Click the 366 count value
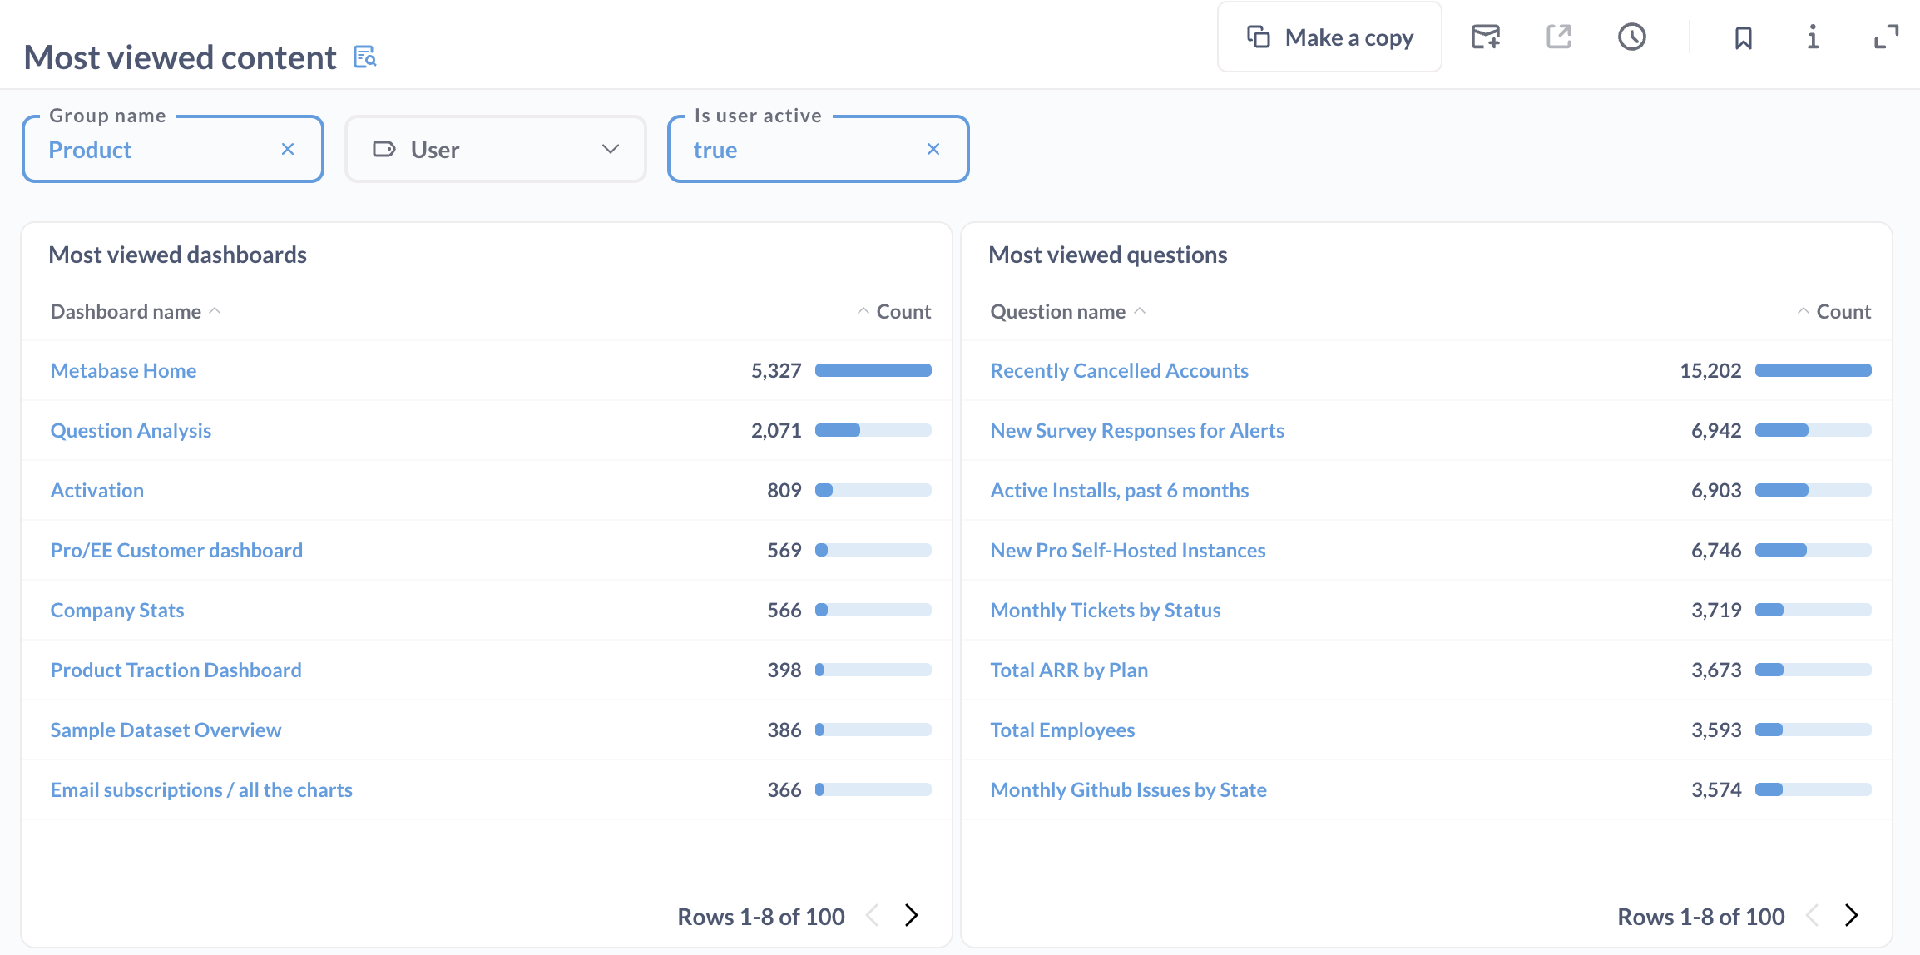The image size is (1920, 955). click(784, 790)
